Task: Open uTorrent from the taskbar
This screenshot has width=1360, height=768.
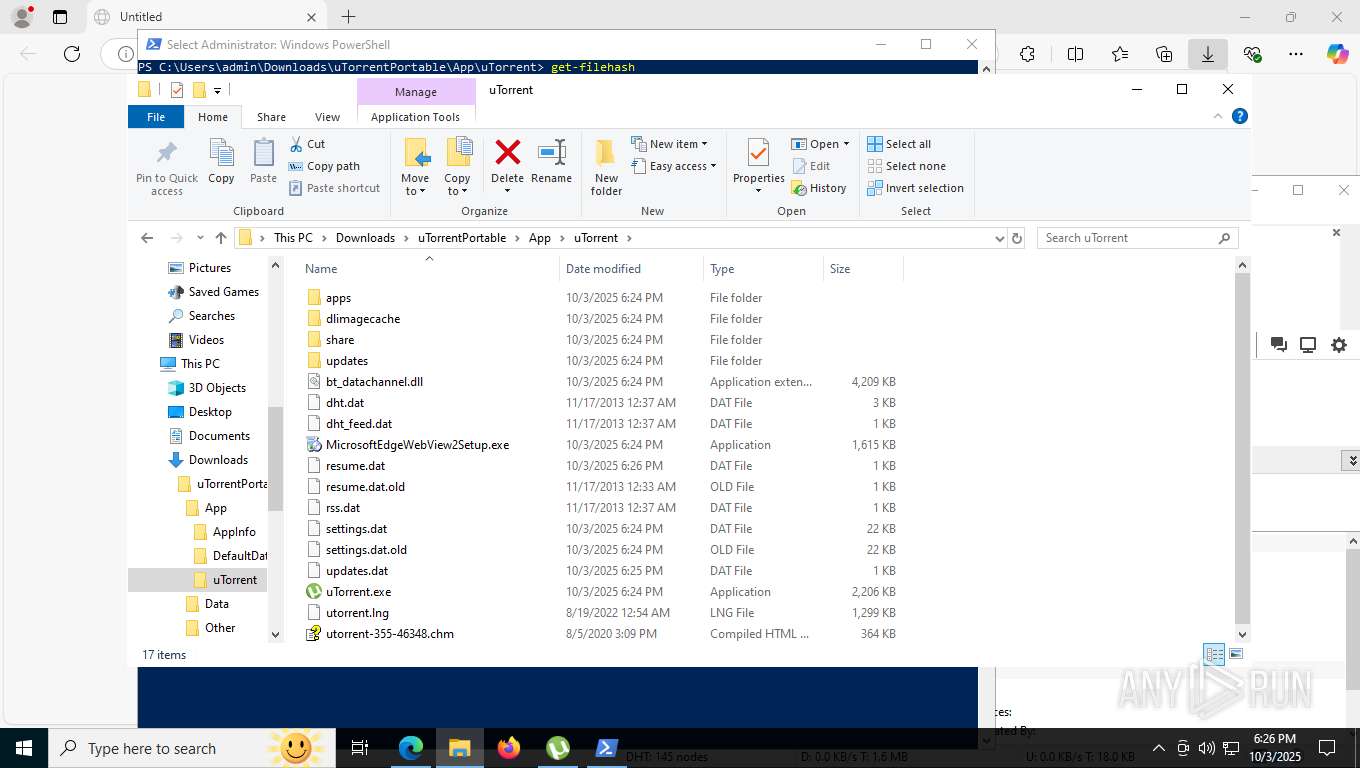Action: click(x=558, y=748)
